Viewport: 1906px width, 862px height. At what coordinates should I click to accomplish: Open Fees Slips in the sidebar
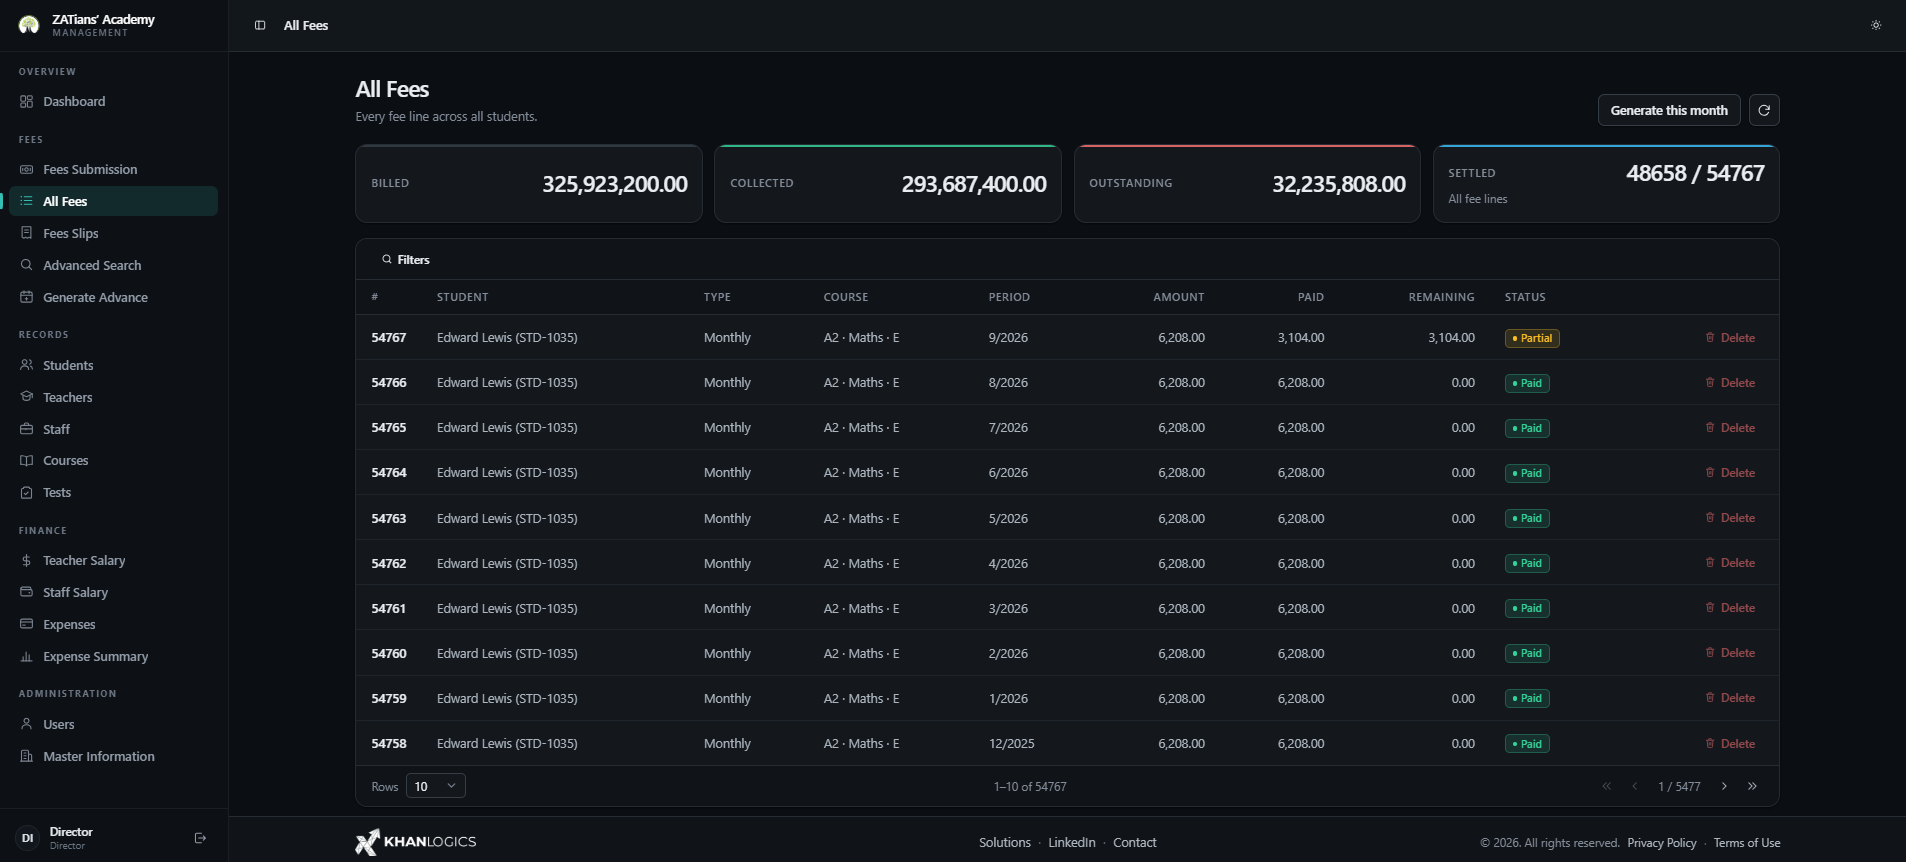113,233
